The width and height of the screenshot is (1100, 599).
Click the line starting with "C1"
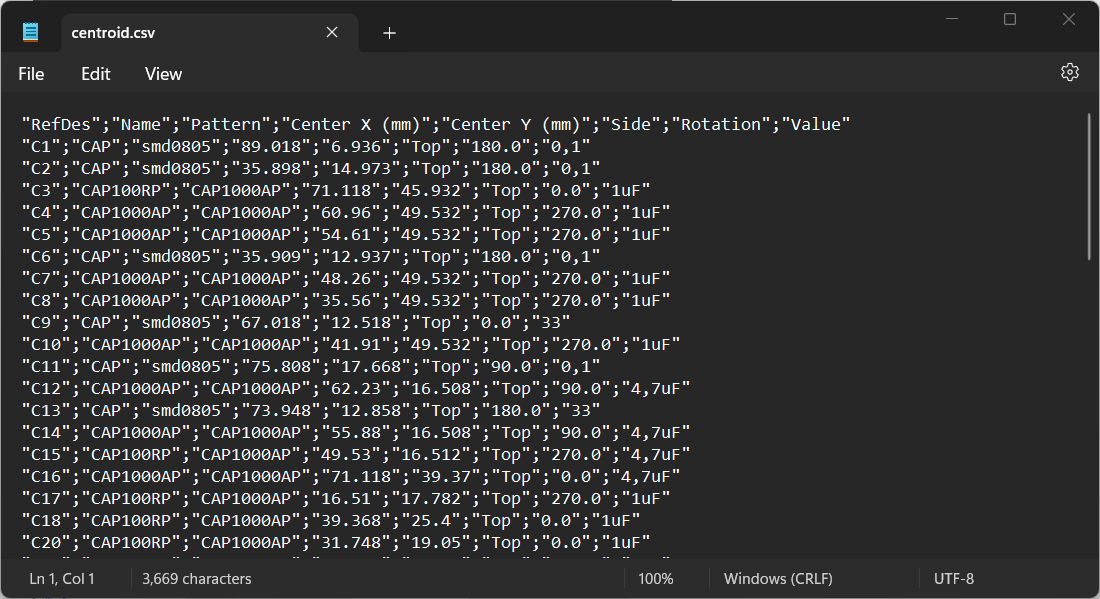pyautogui.click(x=306, y=147)
